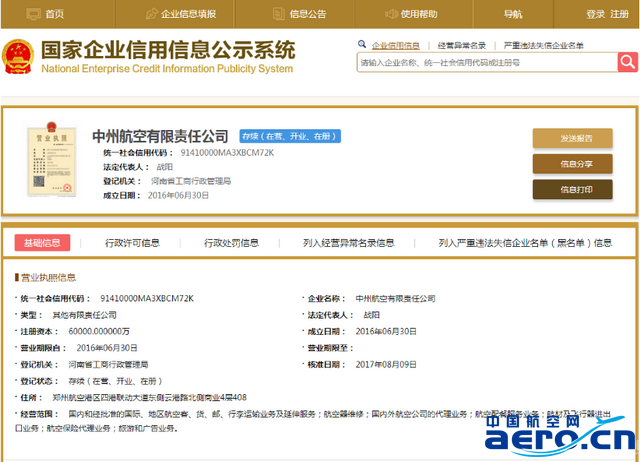Click the document icon beside 信息公告

(x=278, y=14)
